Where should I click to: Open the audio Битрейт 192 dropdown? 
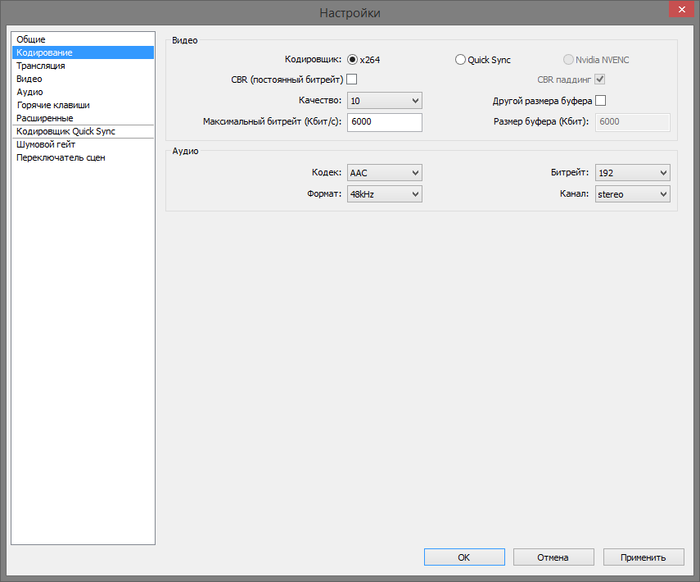(x=632, y=173)
